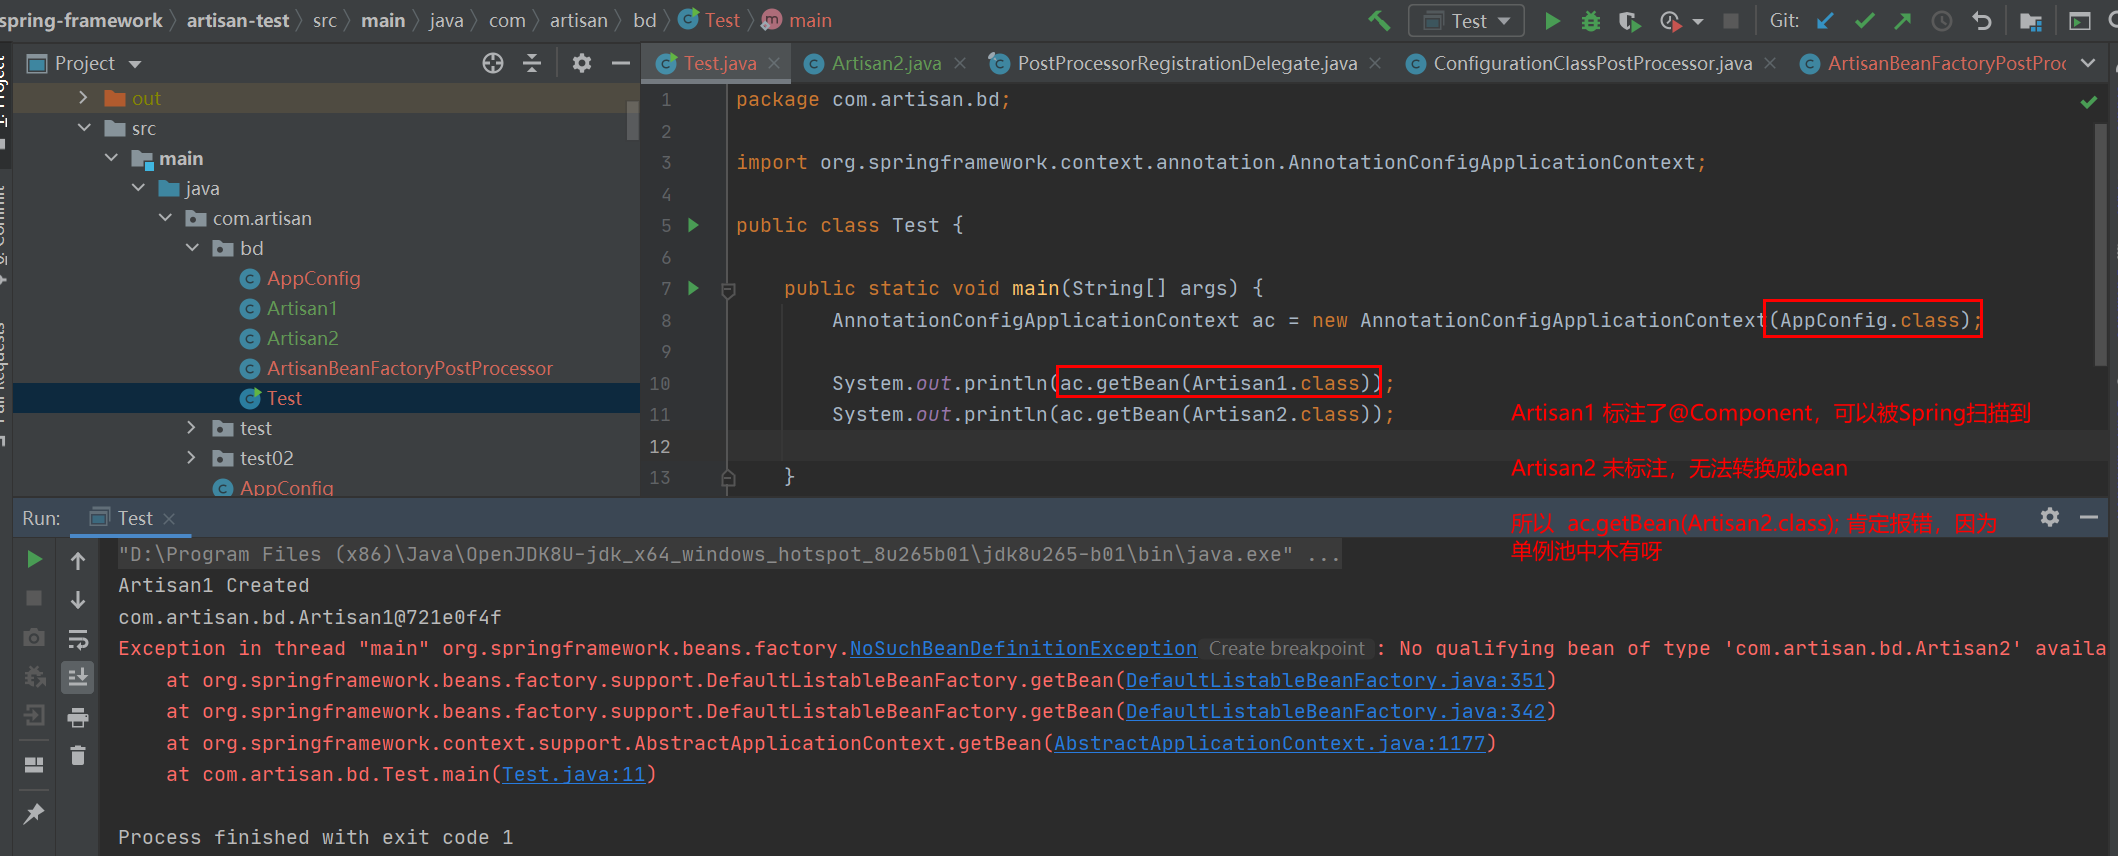The image size is (2118, 856).
Task: Rerun Test from Run panel
Action: coord(34,559)
